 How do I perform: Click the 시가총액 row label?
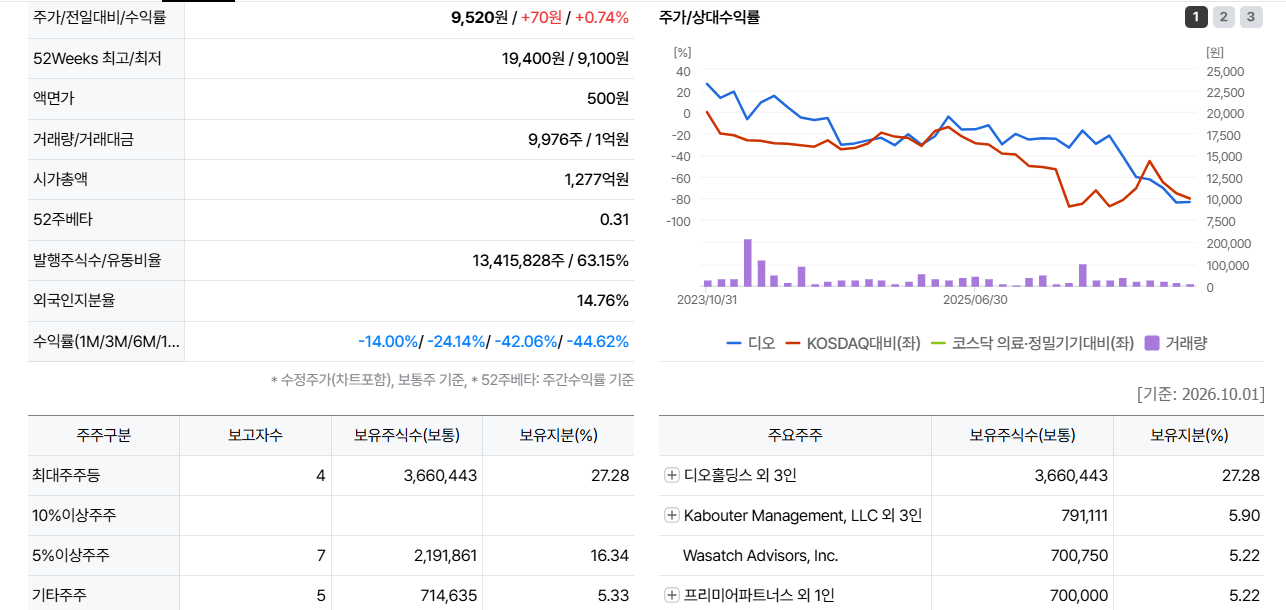[60, 179]
